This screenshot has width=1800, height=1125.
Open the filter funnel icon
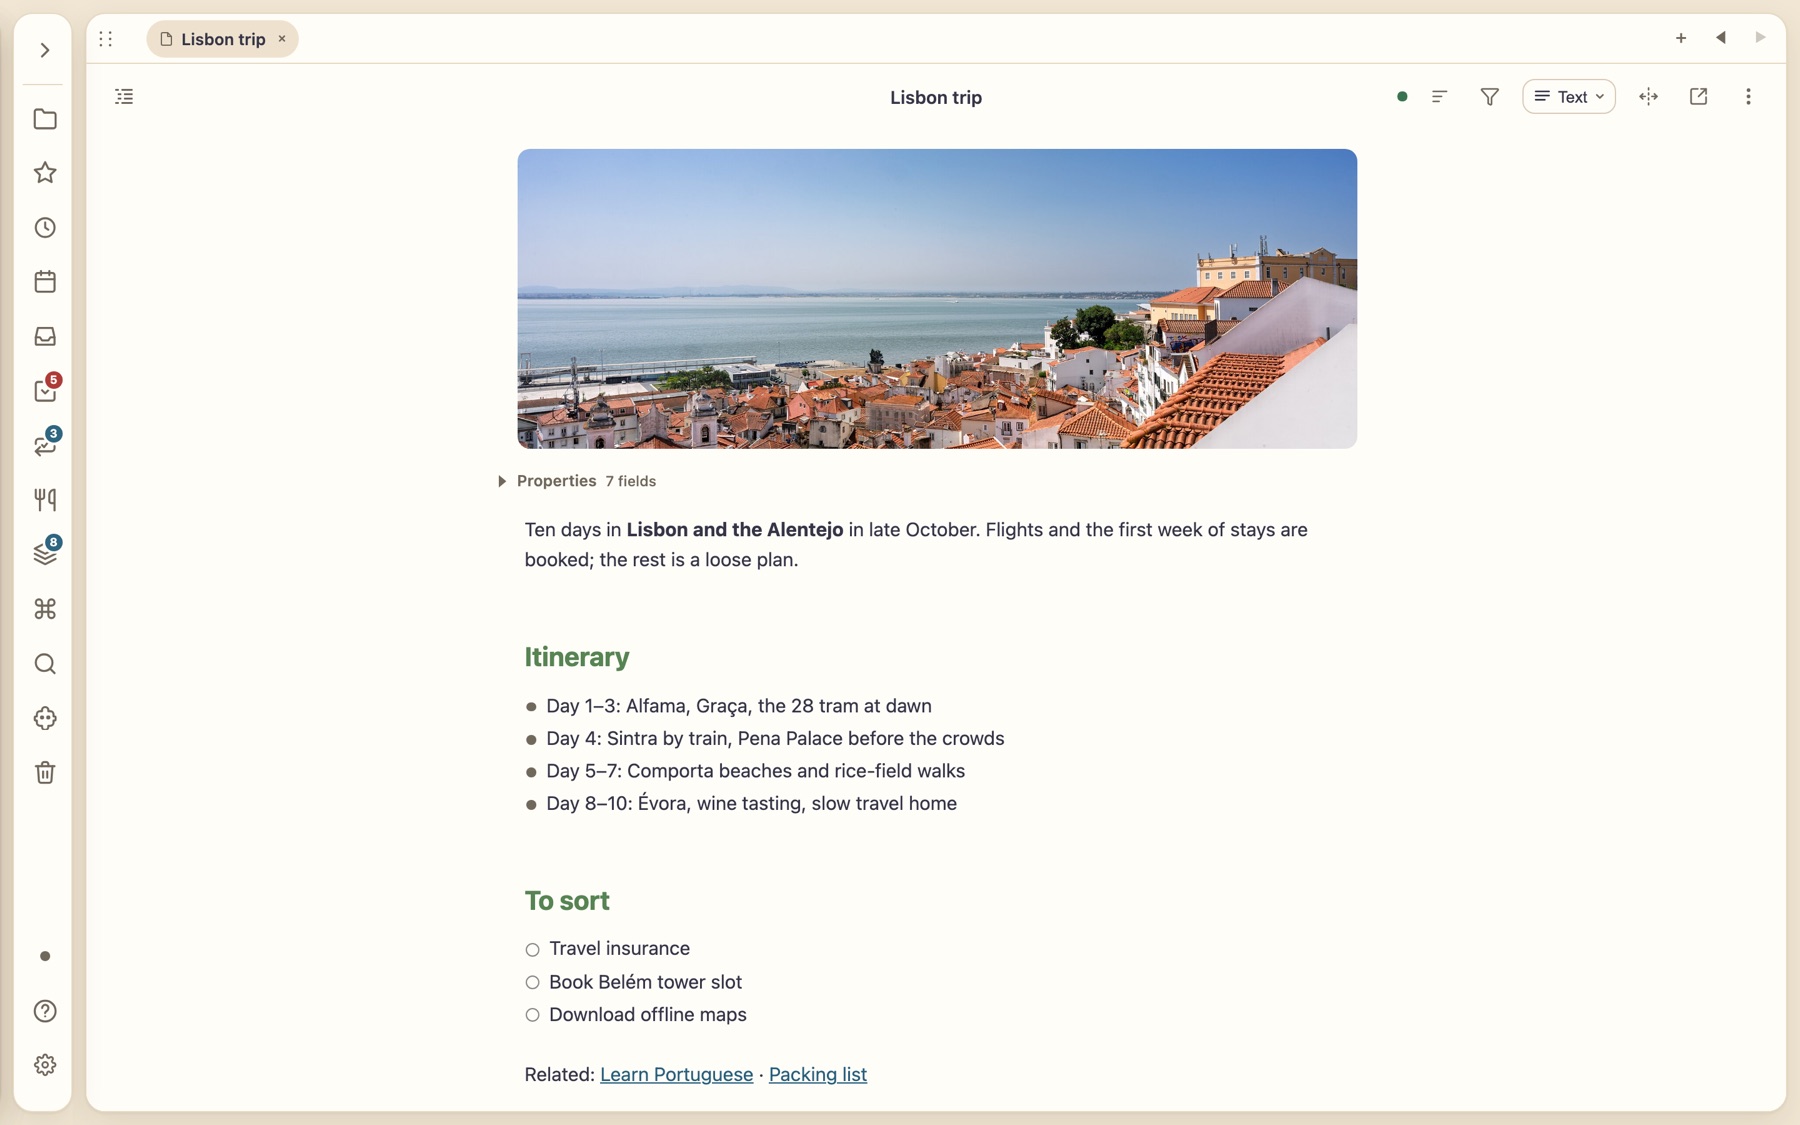coord(1490,97)
